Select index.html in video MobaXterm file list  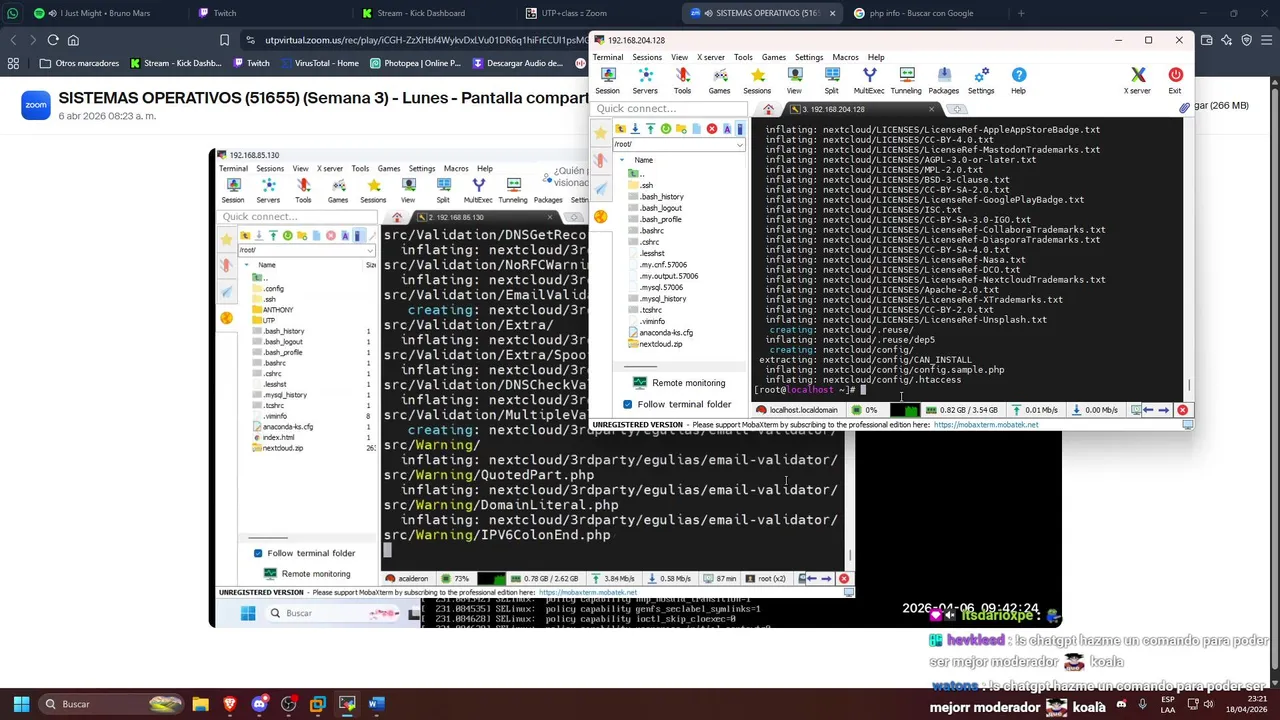click(273, 437)
